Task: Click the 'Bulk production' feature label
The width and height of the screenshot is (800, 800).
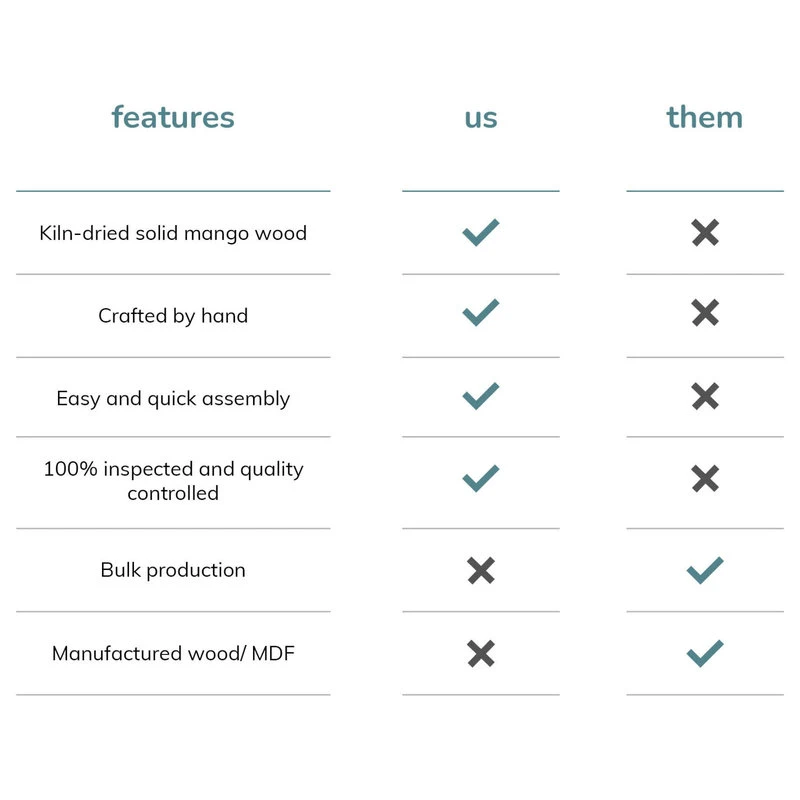Action: (173, 570)
